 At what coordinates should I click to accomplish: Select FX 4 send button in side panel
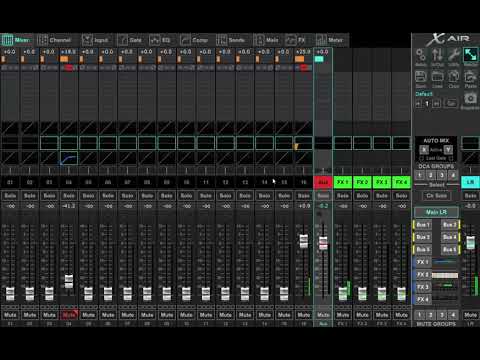pos(423,299)
